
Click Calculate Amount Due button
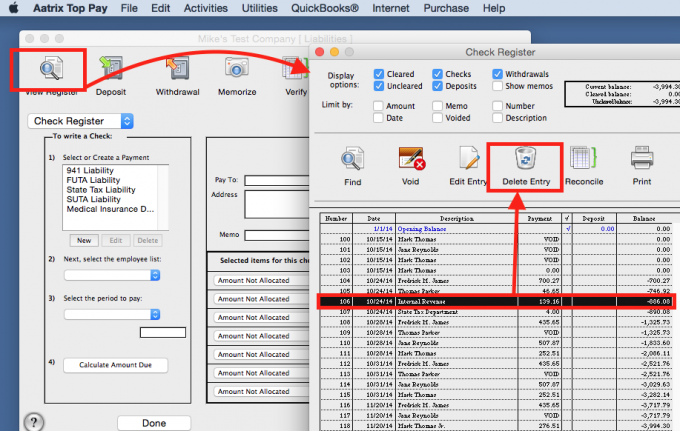[115, 365]
